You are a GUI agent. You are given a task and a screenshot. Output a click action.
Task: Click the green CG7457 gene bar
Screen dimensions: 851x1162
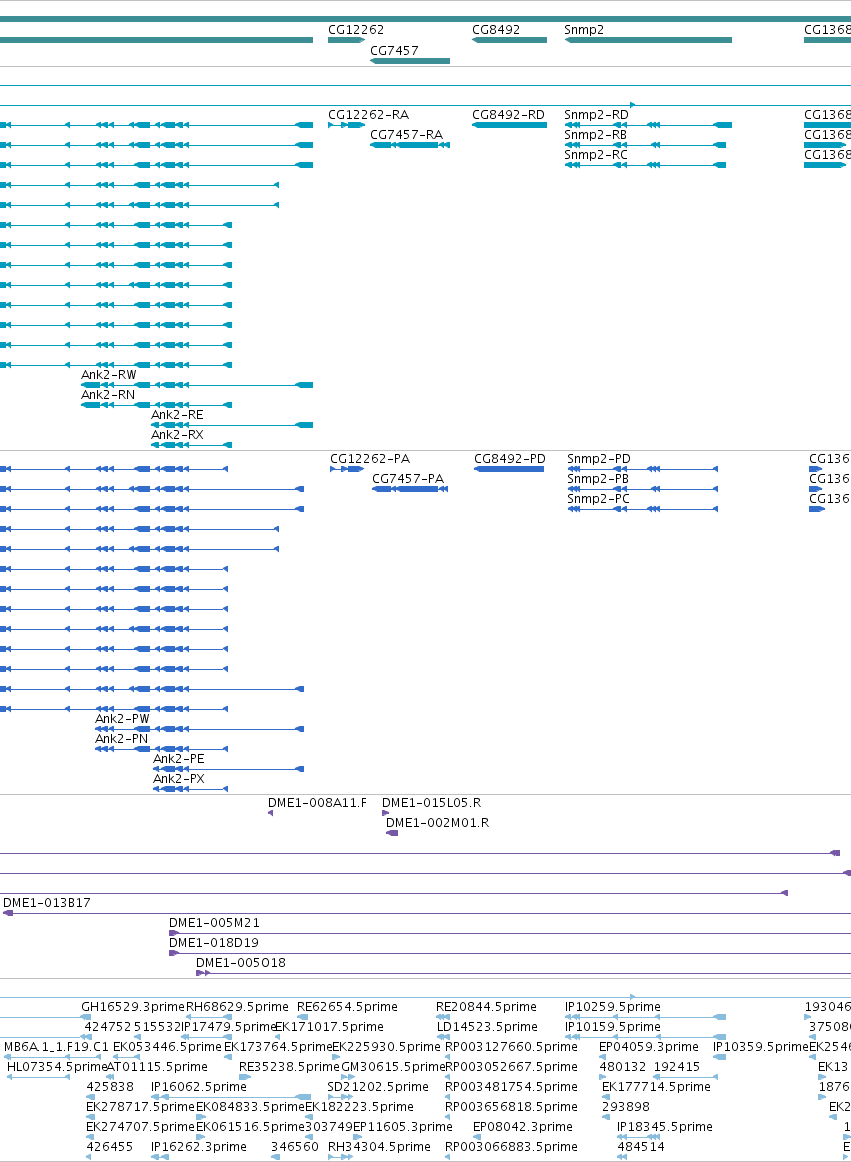tap(410, 61)
